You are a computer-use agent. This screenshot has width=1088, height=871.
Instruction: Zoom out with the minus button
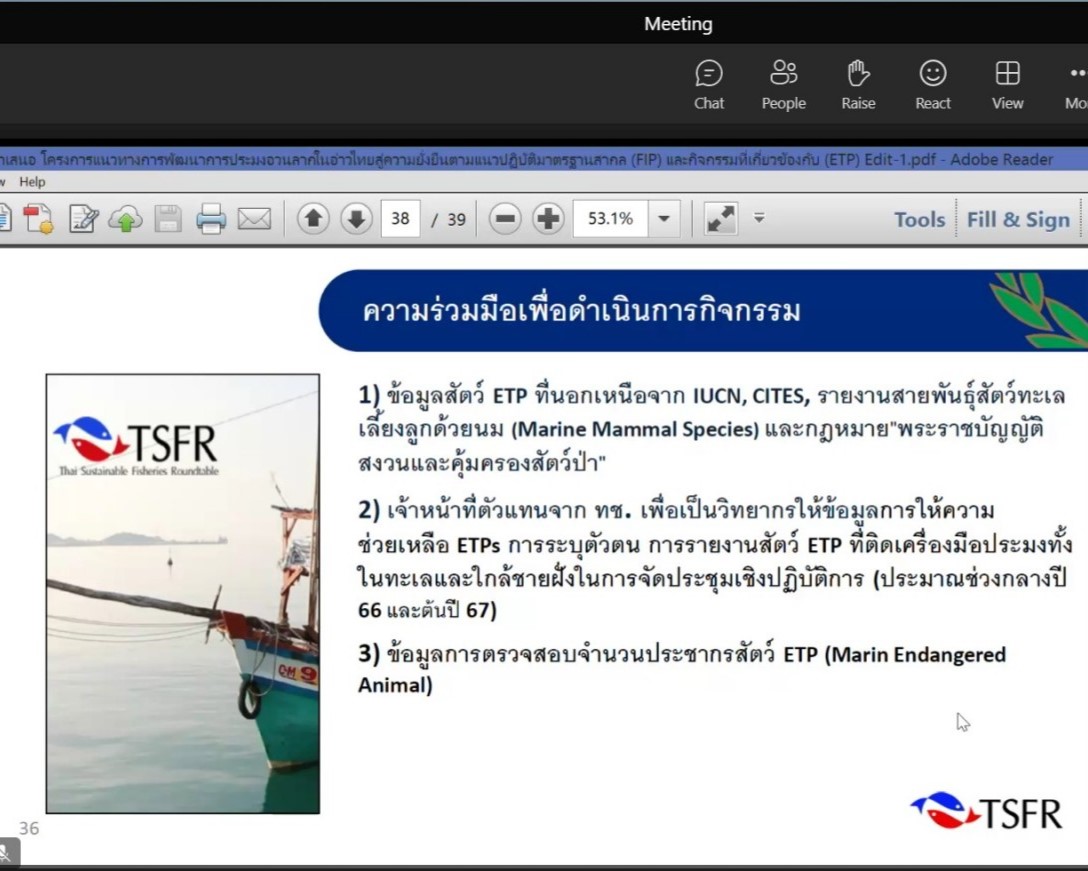pos(505,219)
